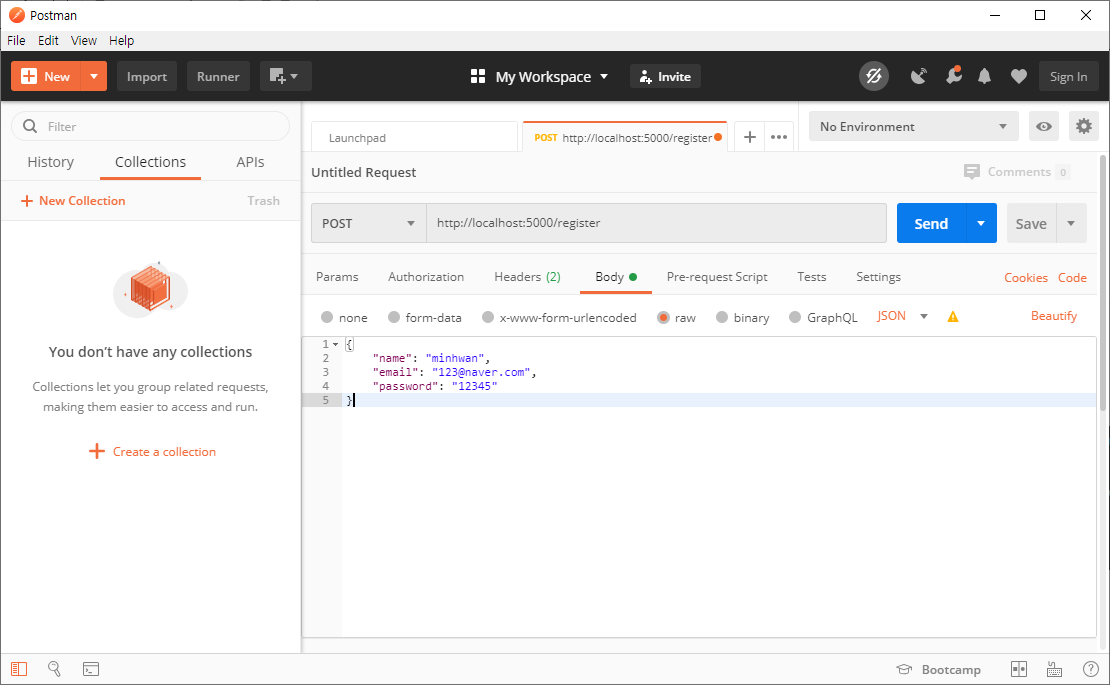Click the Runner button

tap(218, 76)
